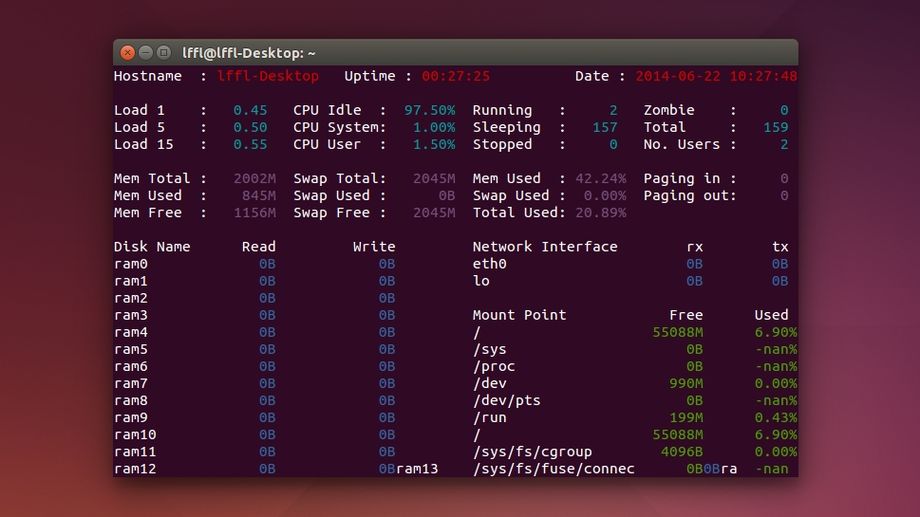Click the CPU User value 1.50%

point(434,144)
